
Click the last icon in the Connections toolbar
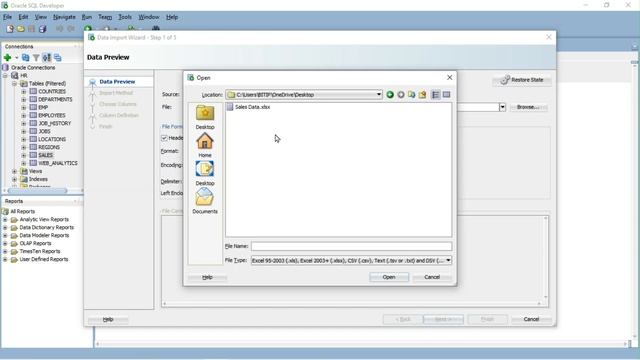(x=58, y=58)
